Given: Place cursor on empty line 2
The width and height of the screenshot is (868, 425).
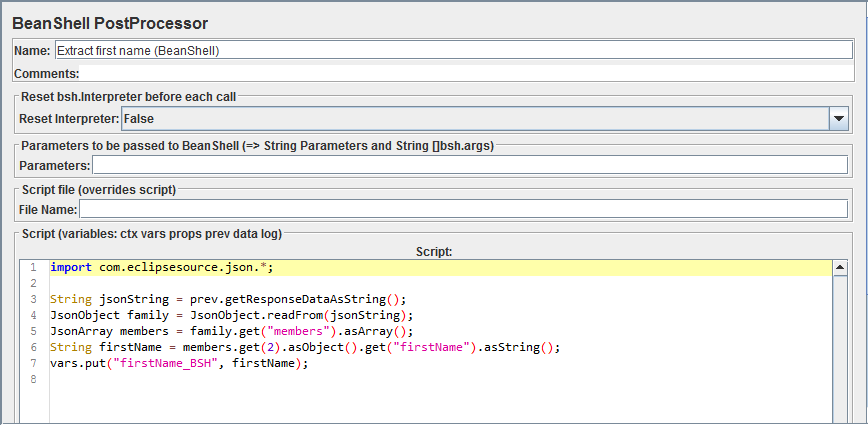Looking at the screenshot, I should point(441,283).
